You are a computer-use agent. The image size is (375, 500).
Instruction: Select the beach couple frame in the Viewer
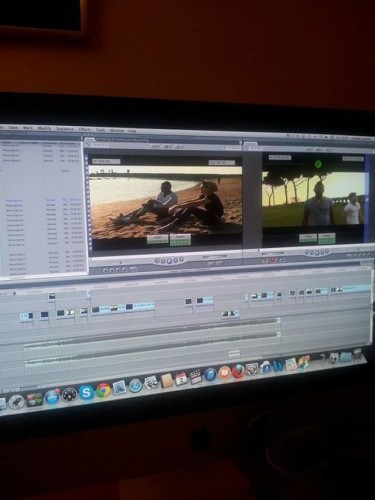[166, 202]
